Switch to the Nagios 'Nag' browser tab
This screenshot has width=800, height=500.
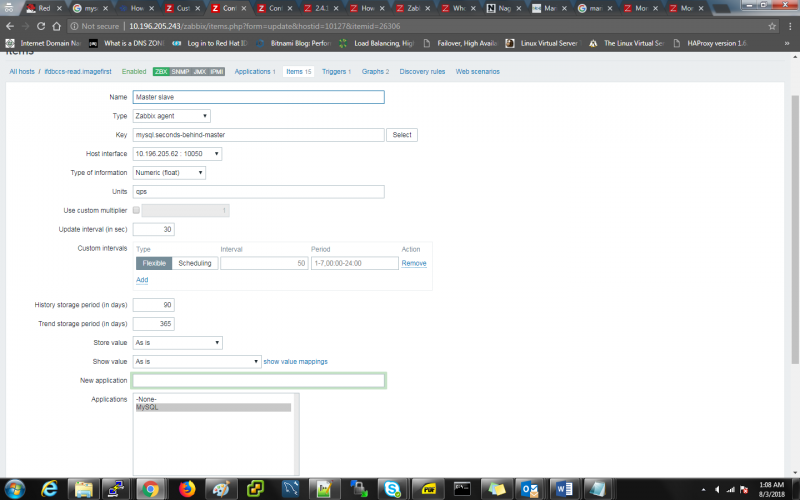[504, 8]
